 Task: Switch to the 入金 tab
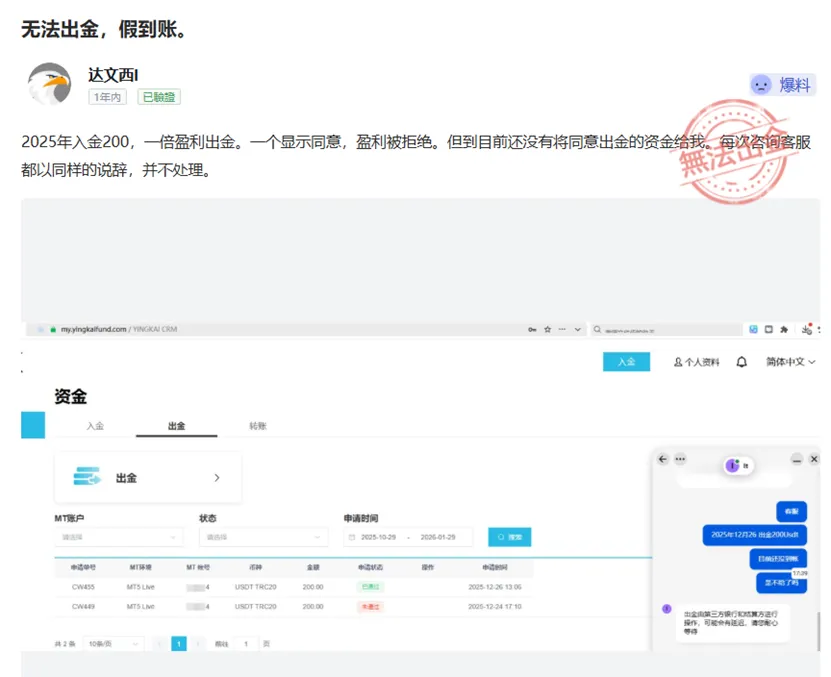coord(95,426)
